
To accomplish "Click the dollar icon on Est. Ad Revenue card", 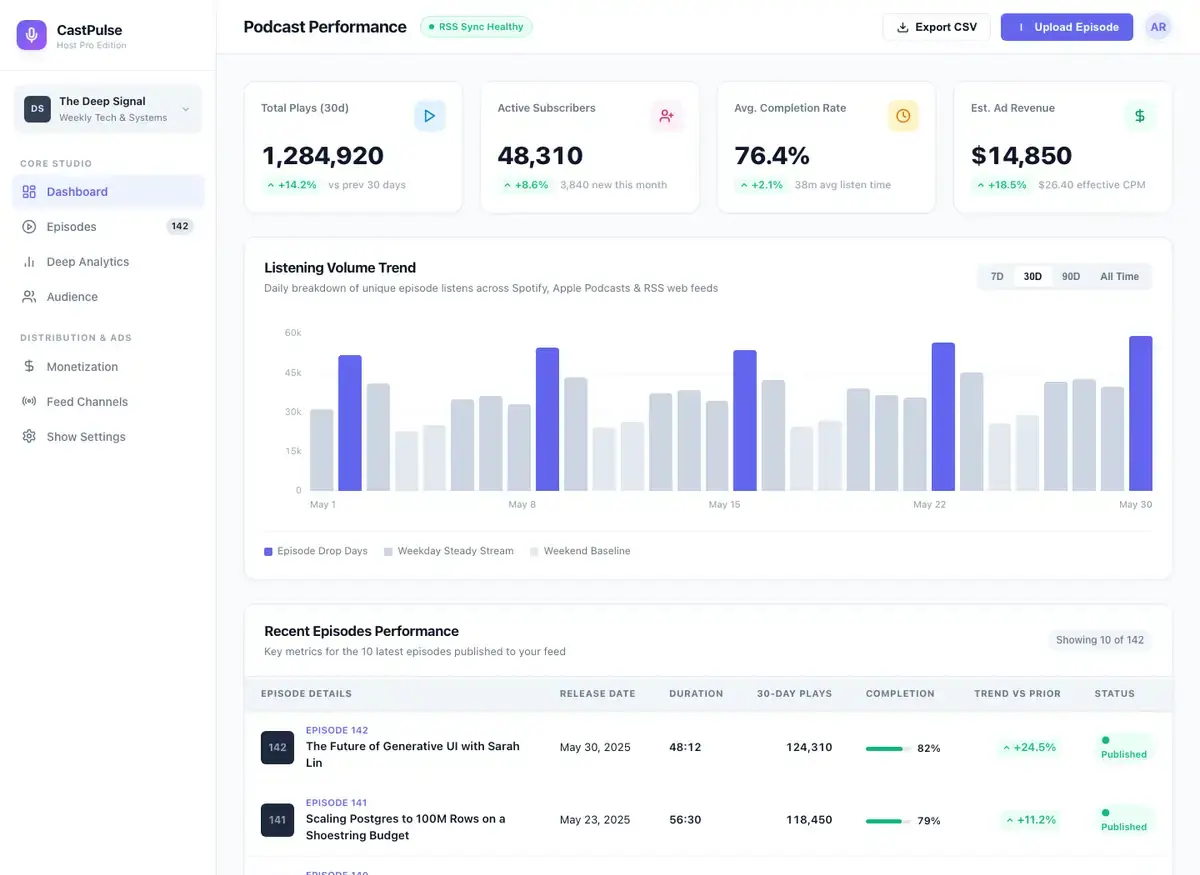I will (1139, 116).
